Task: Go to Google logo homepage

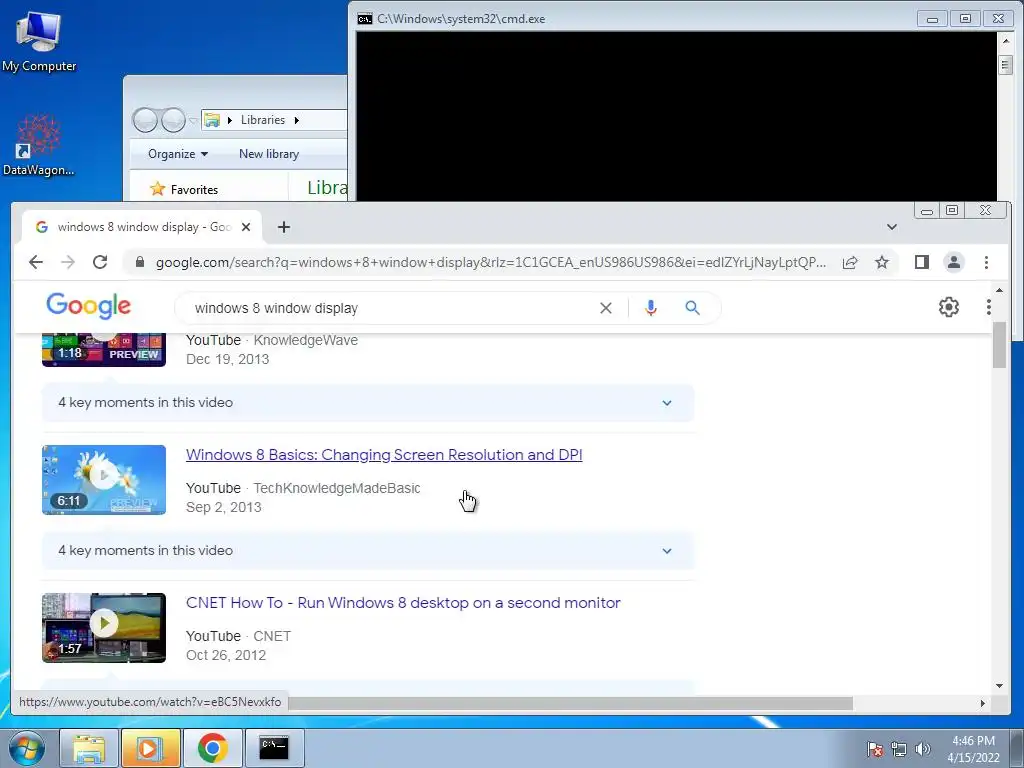Action: coord(89,306)
